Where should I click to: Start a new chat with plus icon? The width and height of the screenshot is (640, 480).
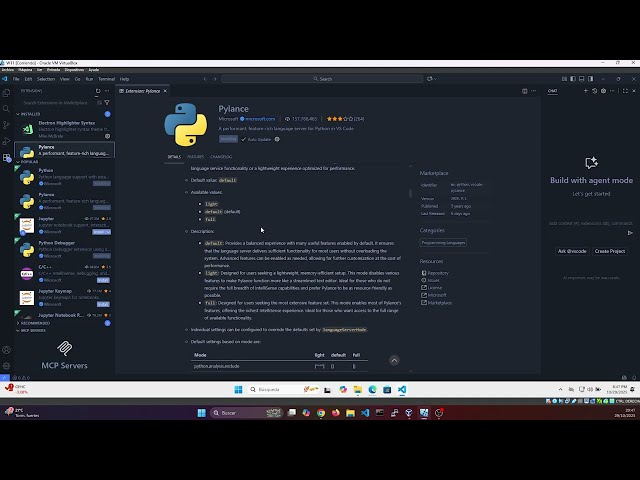pos(586,91)
